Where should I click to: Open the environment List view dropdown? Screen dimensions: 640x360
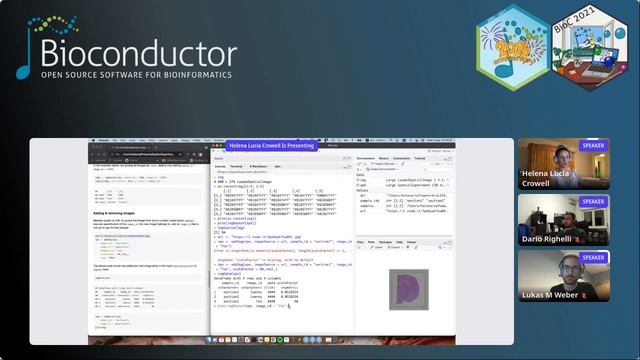pos(437,164)
